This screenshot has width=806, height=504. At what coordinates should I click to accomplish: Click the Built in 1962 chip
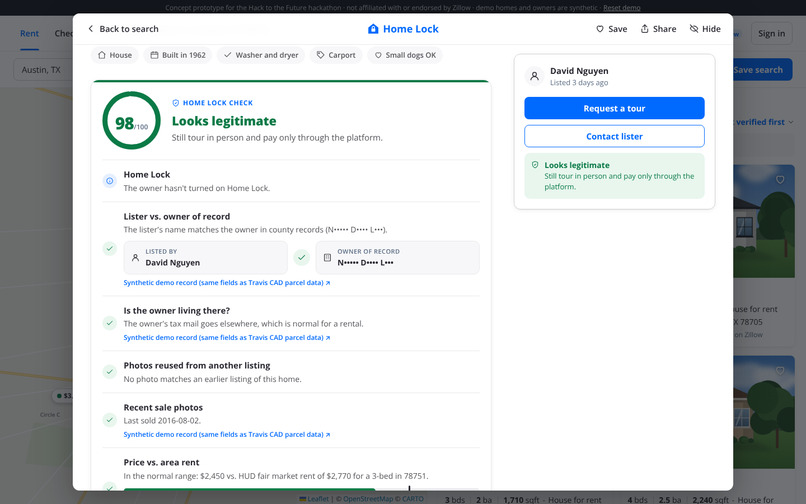click(178, 55)
